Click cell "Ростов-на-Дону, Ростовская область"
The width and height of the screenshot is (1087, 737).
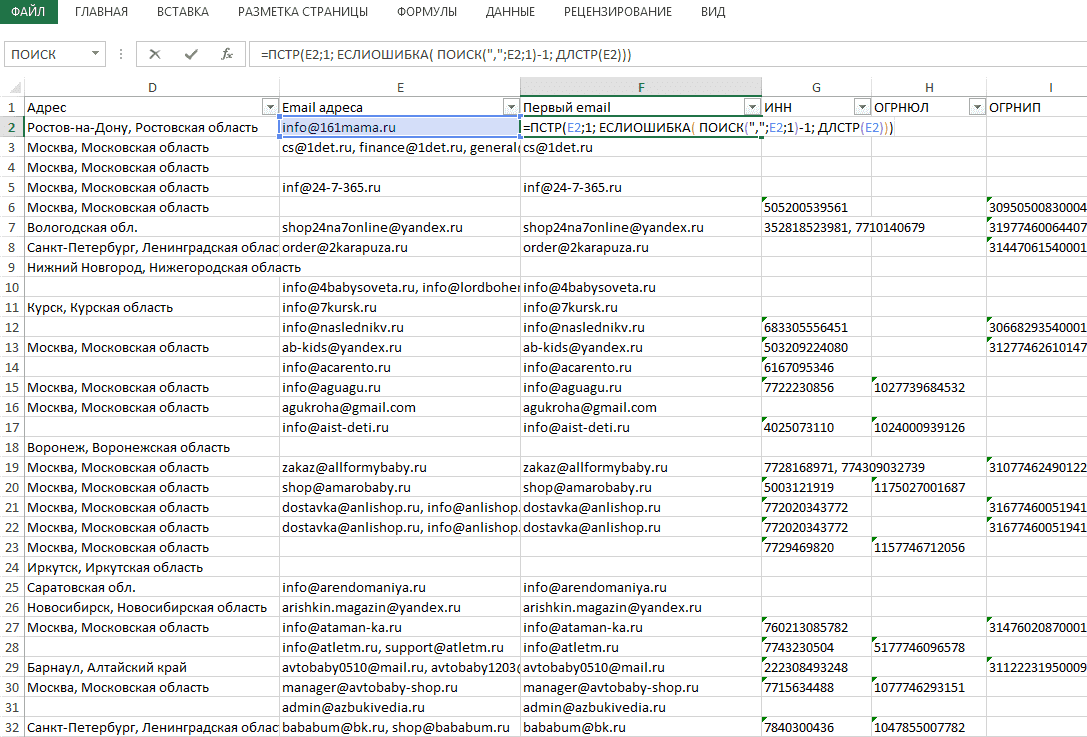152,128
